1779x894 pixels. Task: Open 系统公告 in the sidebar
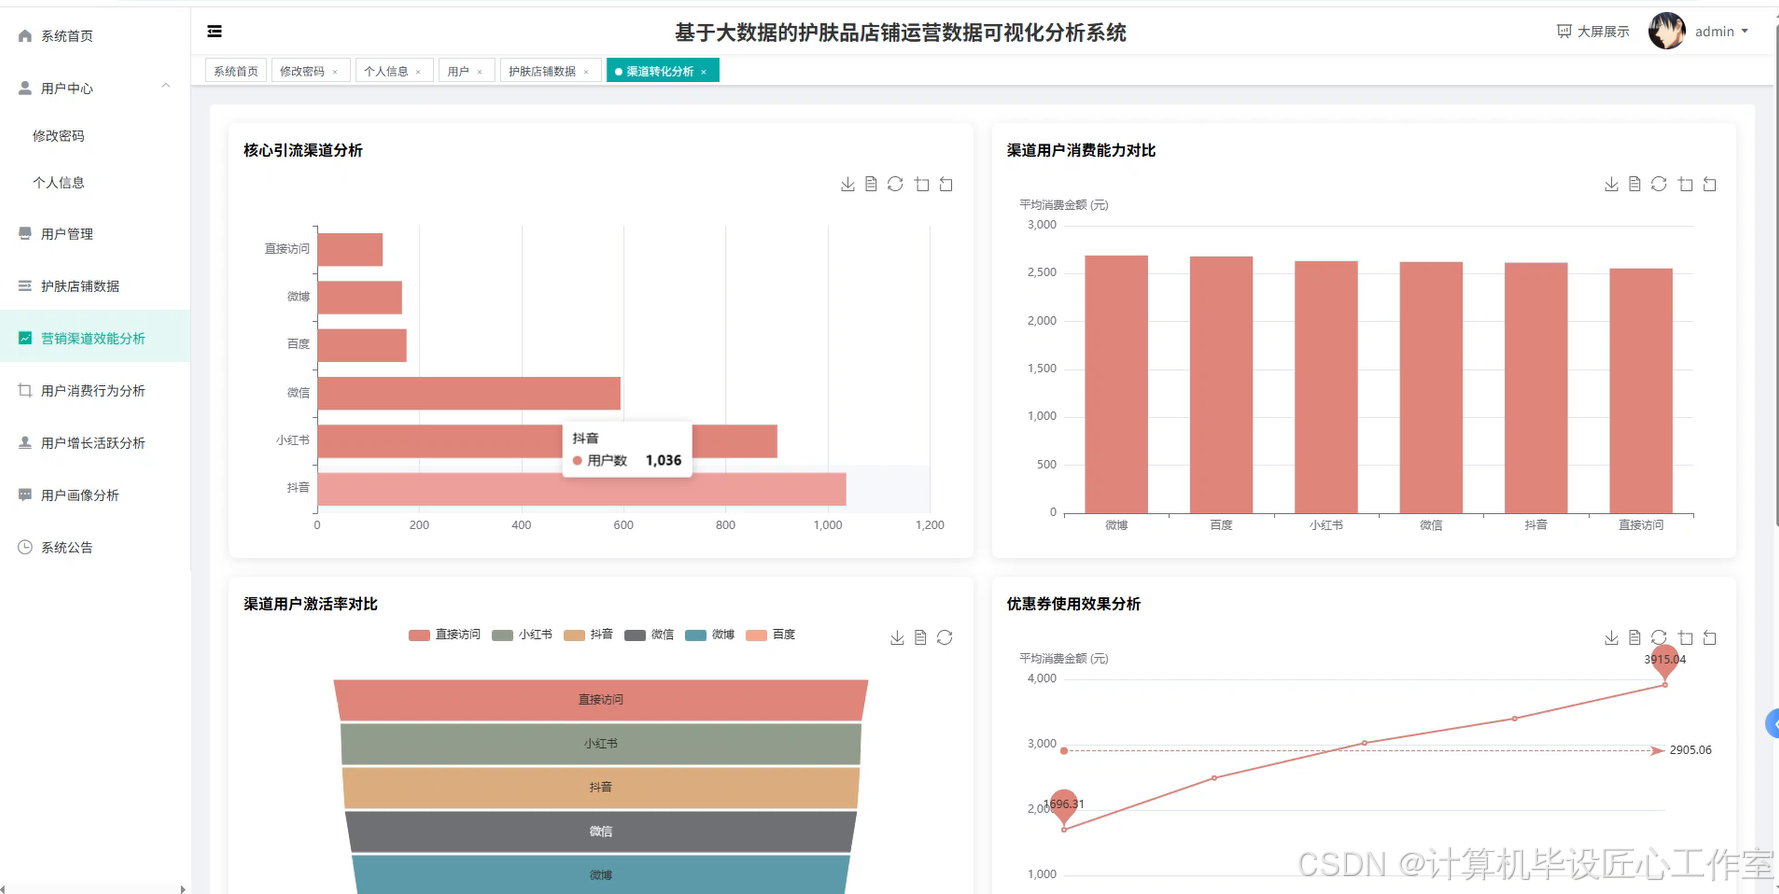(x=95, y=547)
